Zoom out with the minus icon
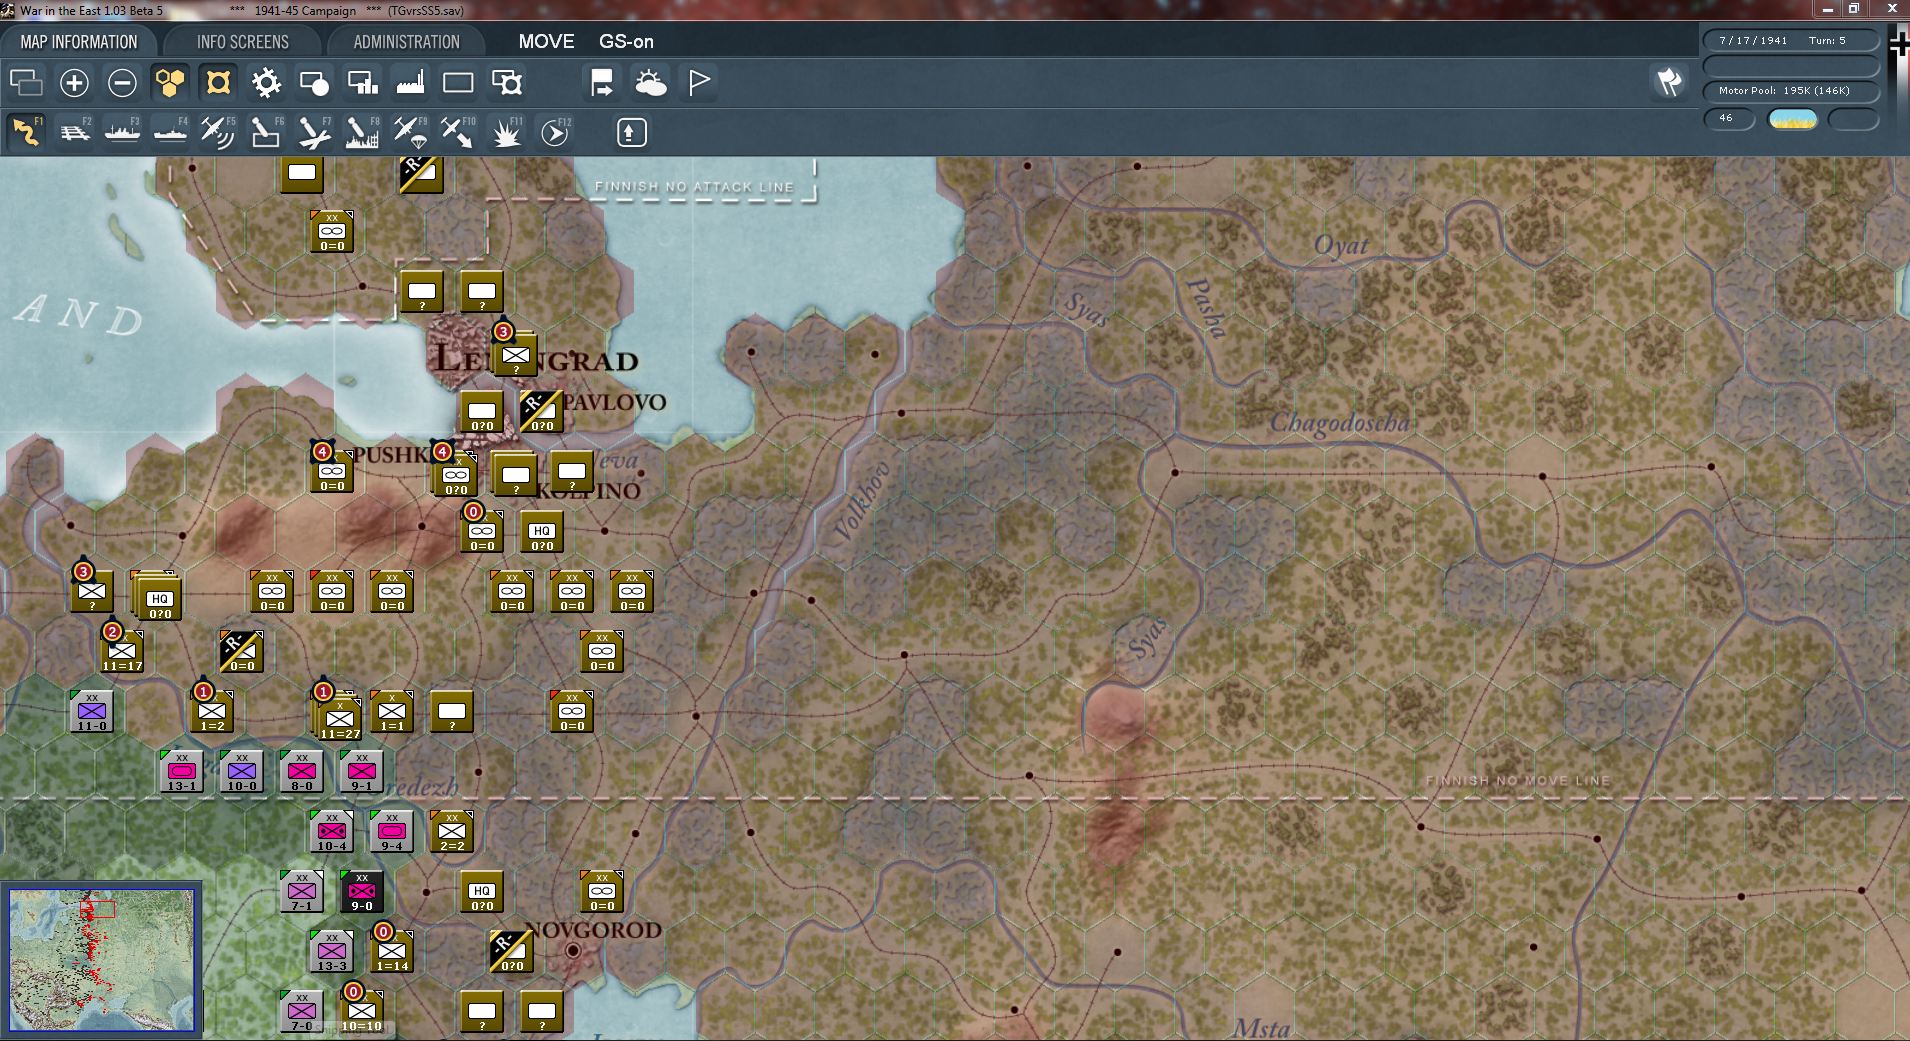 122,82
